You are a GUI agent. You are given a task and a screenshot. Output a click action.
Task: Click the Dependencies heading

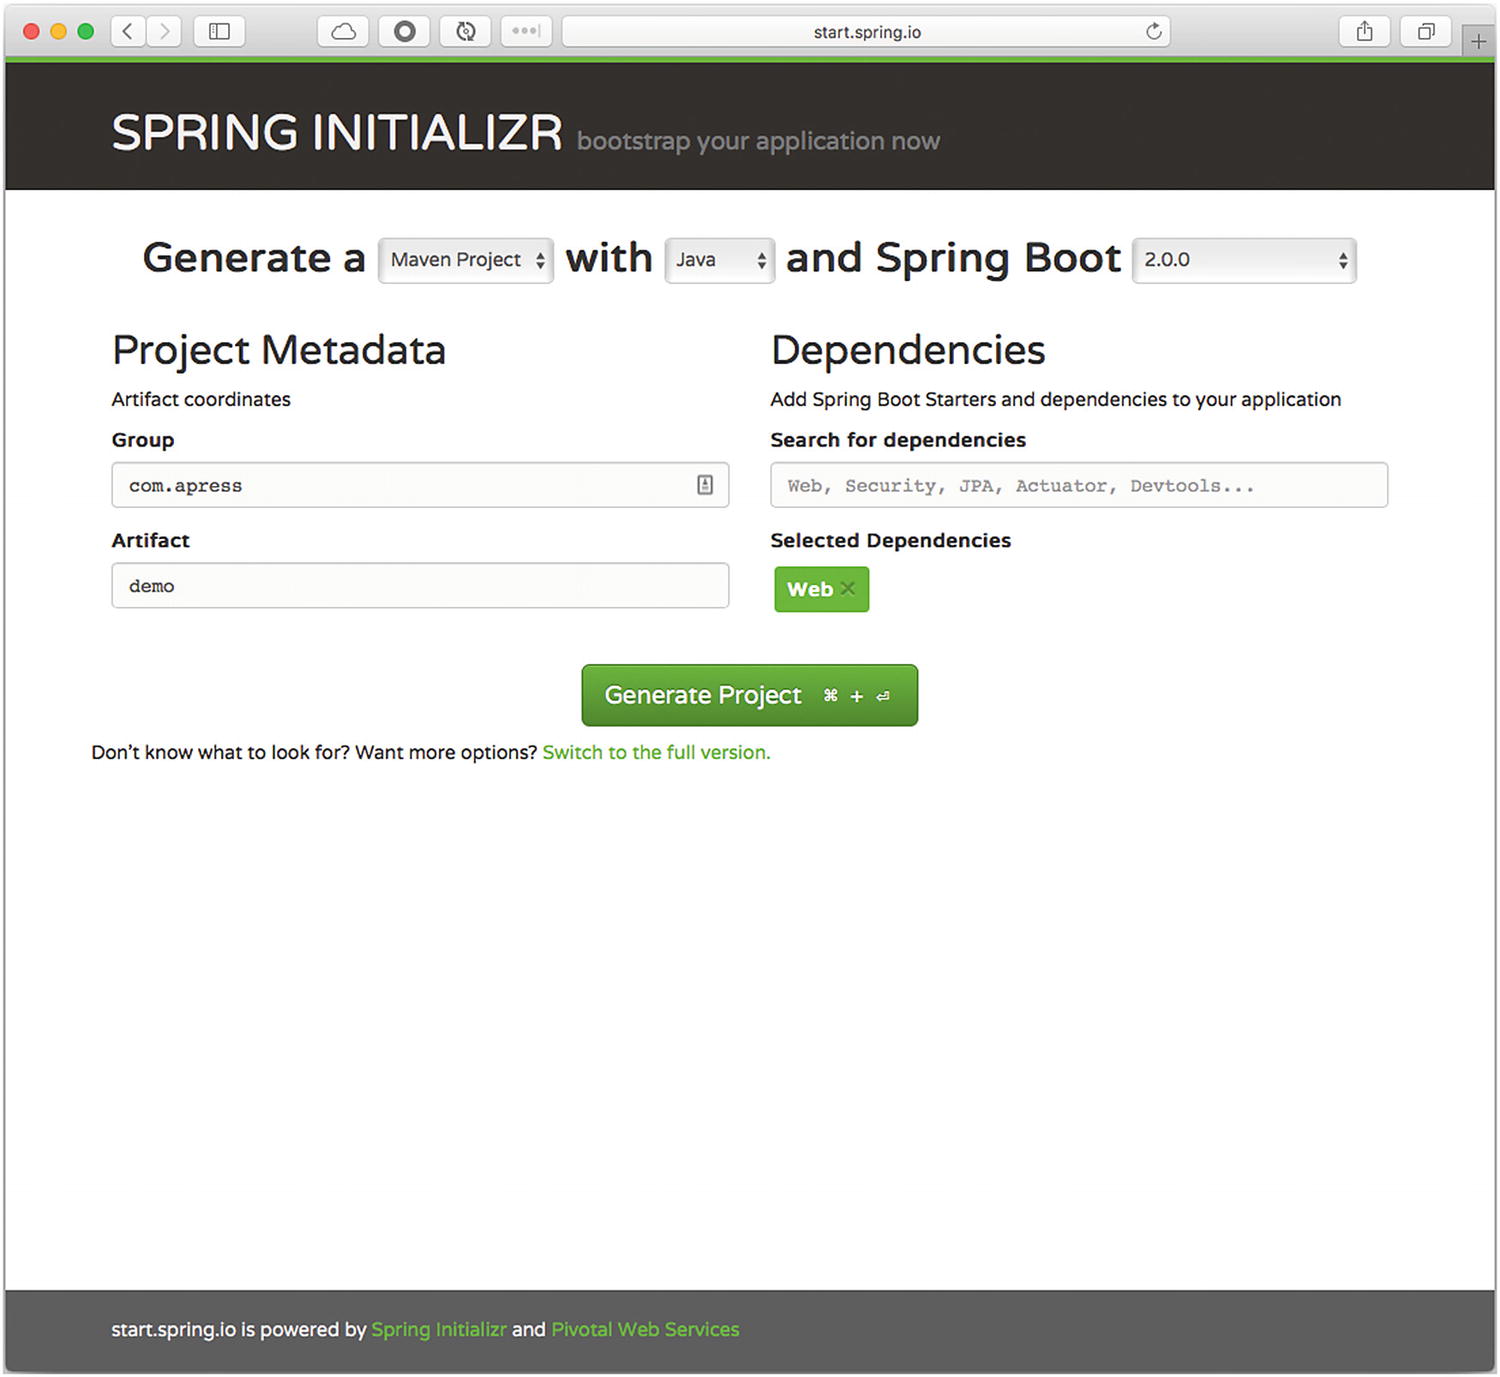tap(908, 350)
